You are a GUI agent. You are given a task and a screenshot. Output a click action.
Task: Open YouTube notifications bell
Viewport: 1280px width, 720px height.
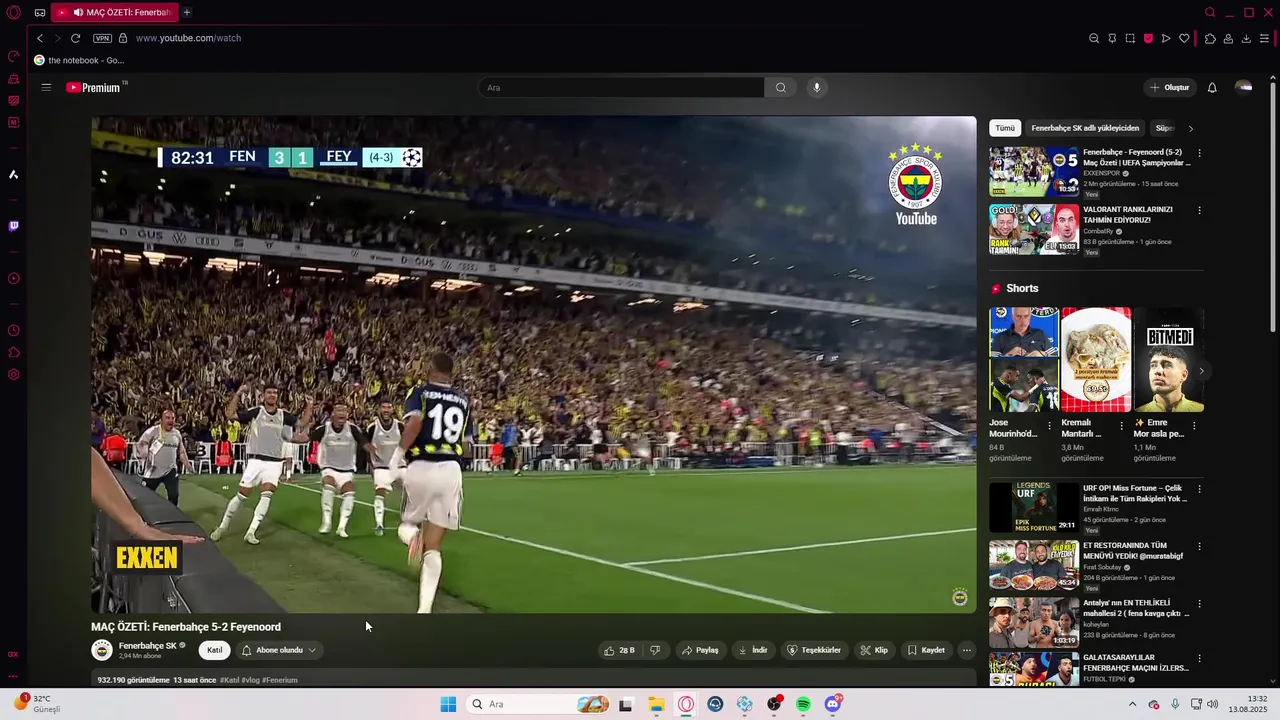click(x=1212, y=87)
